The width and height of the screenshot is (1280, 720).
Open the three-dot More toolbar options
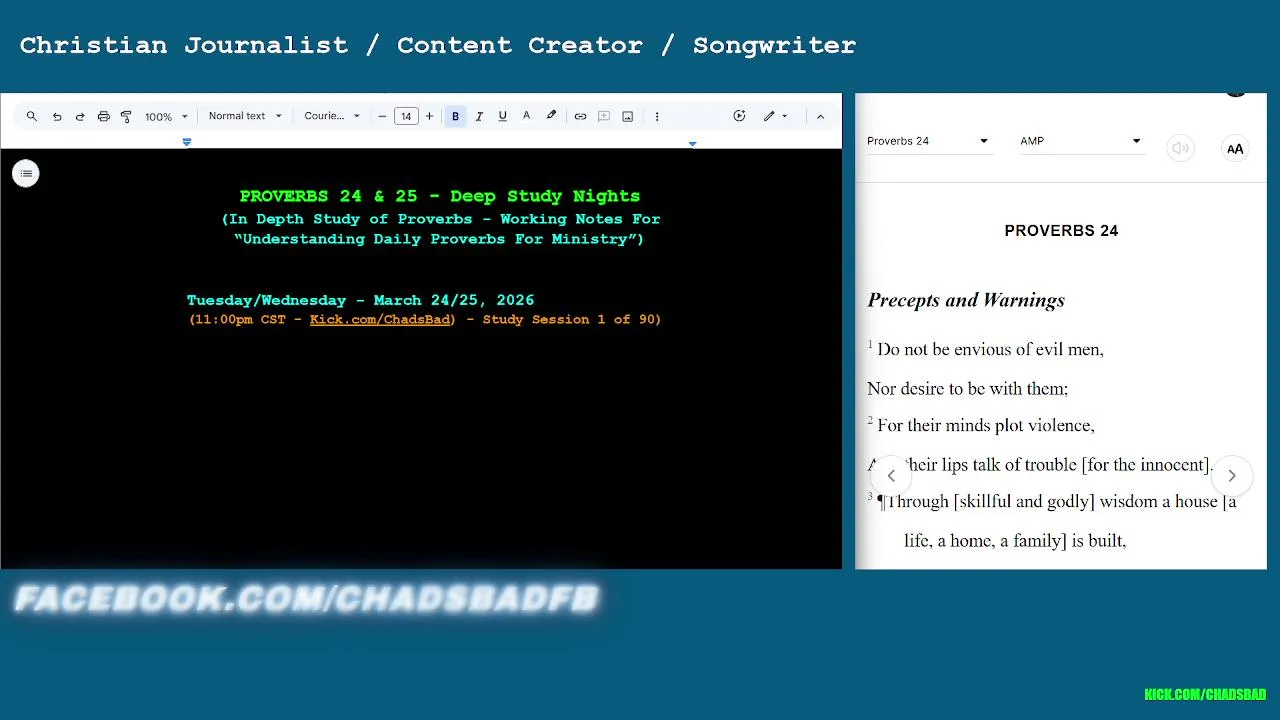point(657,116)
